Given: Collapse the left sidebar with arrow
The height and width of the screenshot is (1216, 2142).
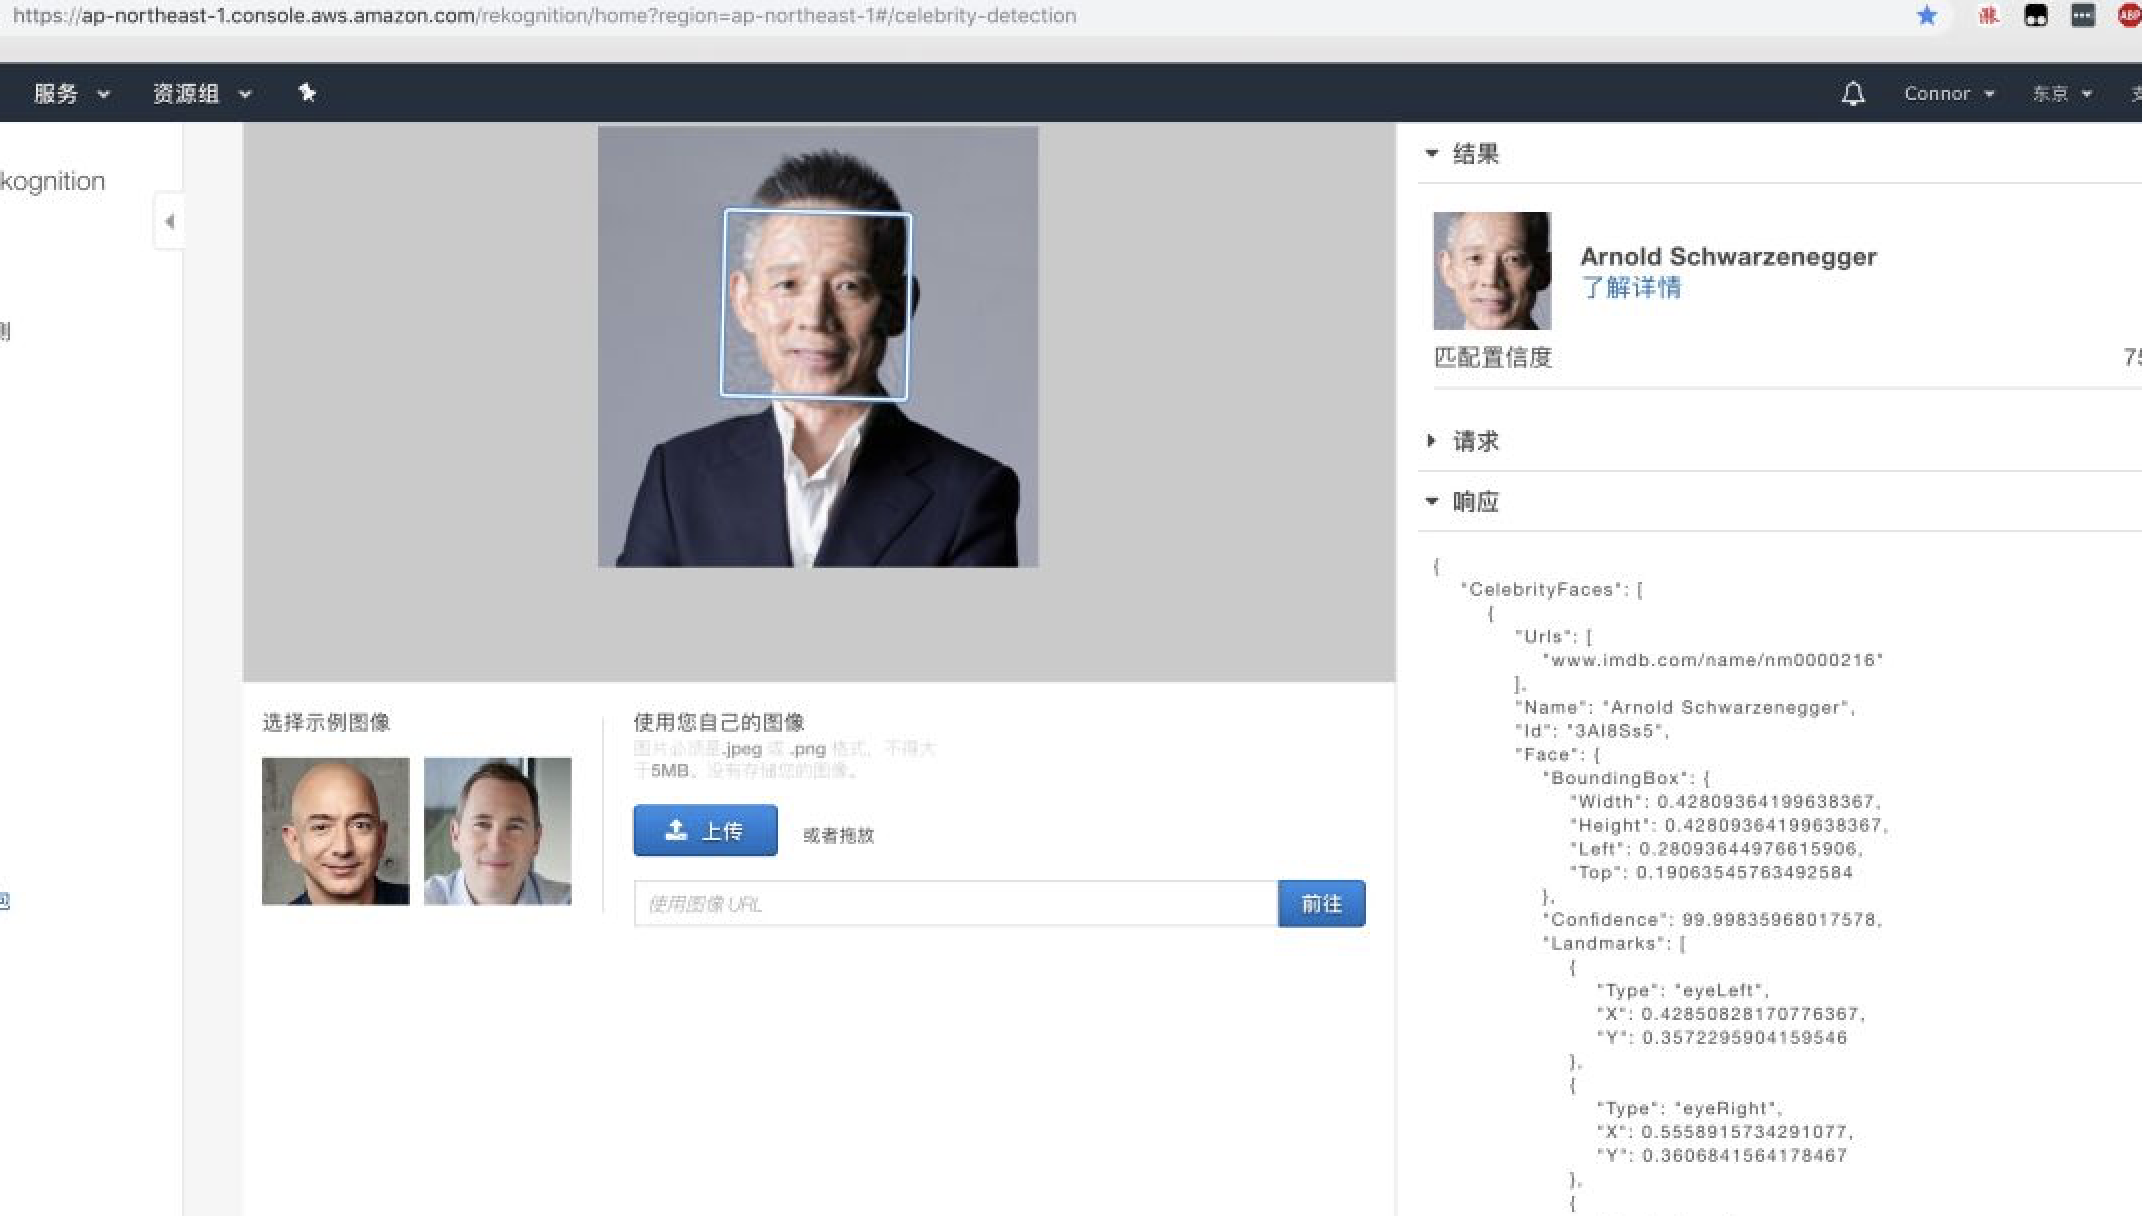Looking at the screenshot, I should tap(169, 221).
